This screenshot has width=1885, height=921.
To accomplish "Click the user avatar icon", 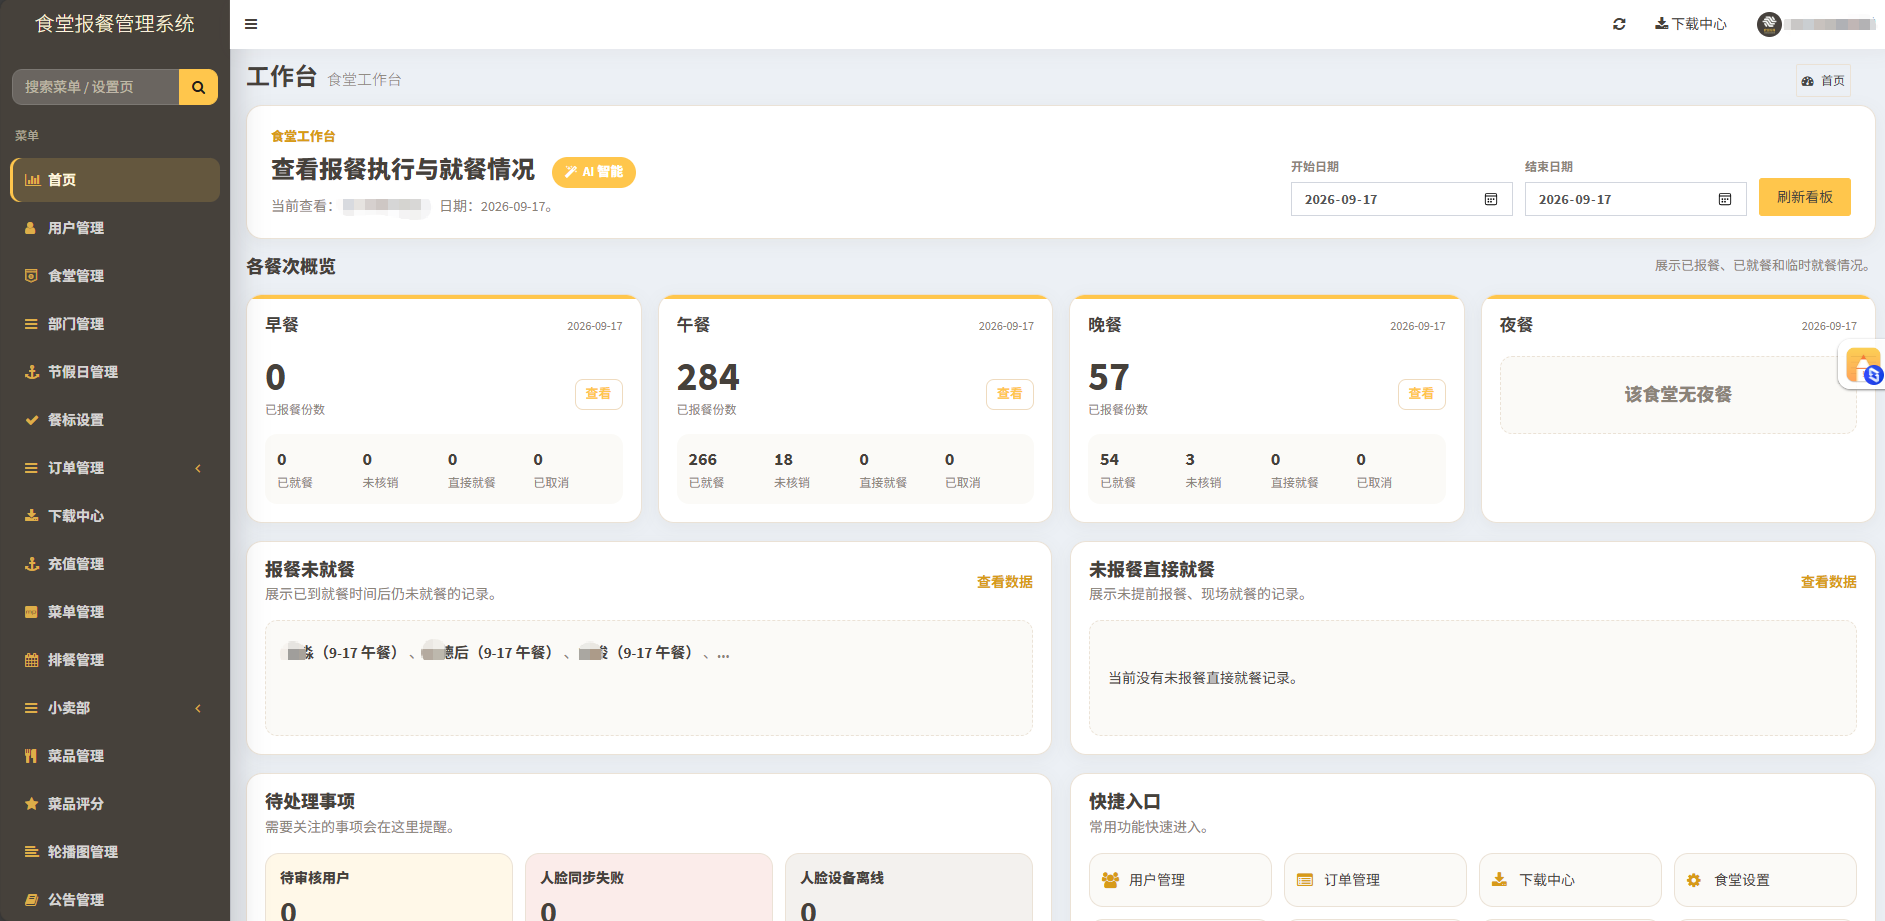I will point(1769,24).
